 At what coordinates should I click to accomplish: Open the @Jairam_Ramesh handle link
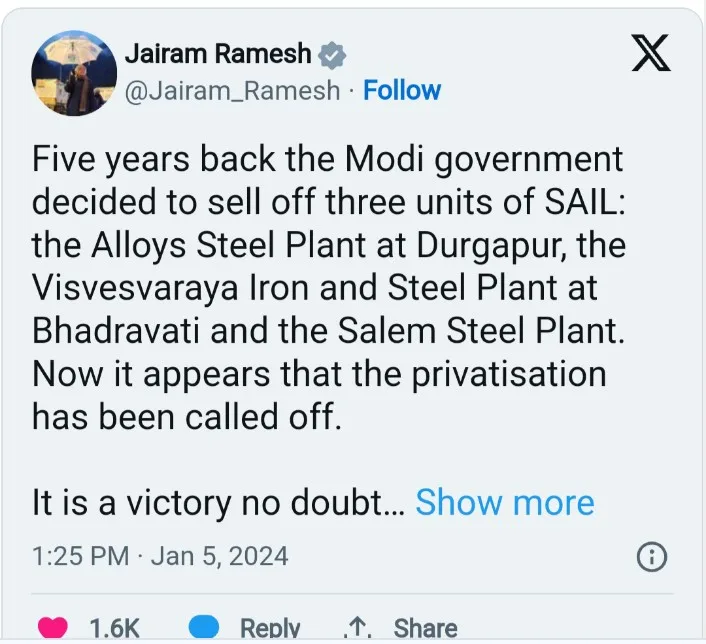point(233,90)
